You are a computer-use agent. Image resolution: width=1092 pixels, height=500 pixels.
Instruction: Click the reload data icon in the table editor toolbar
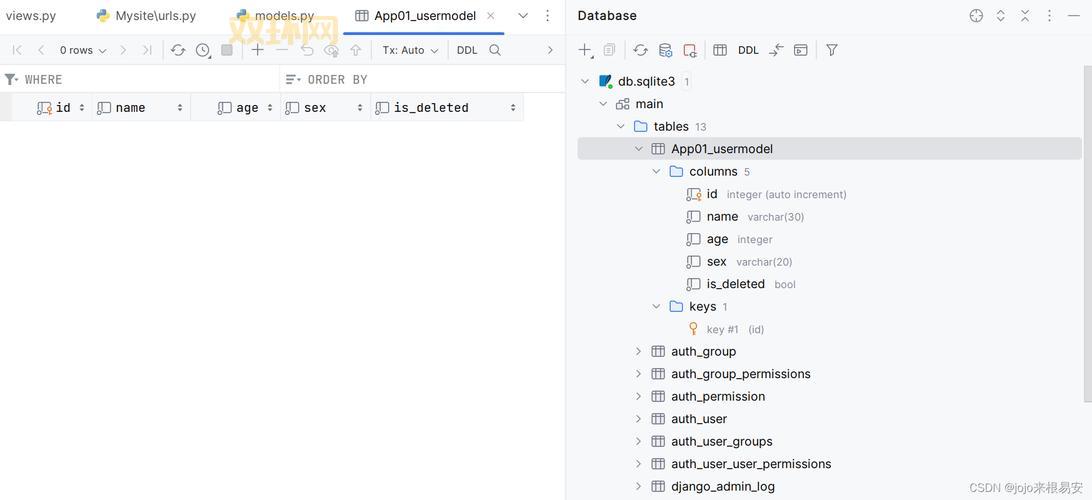click(x=178, y=50)
